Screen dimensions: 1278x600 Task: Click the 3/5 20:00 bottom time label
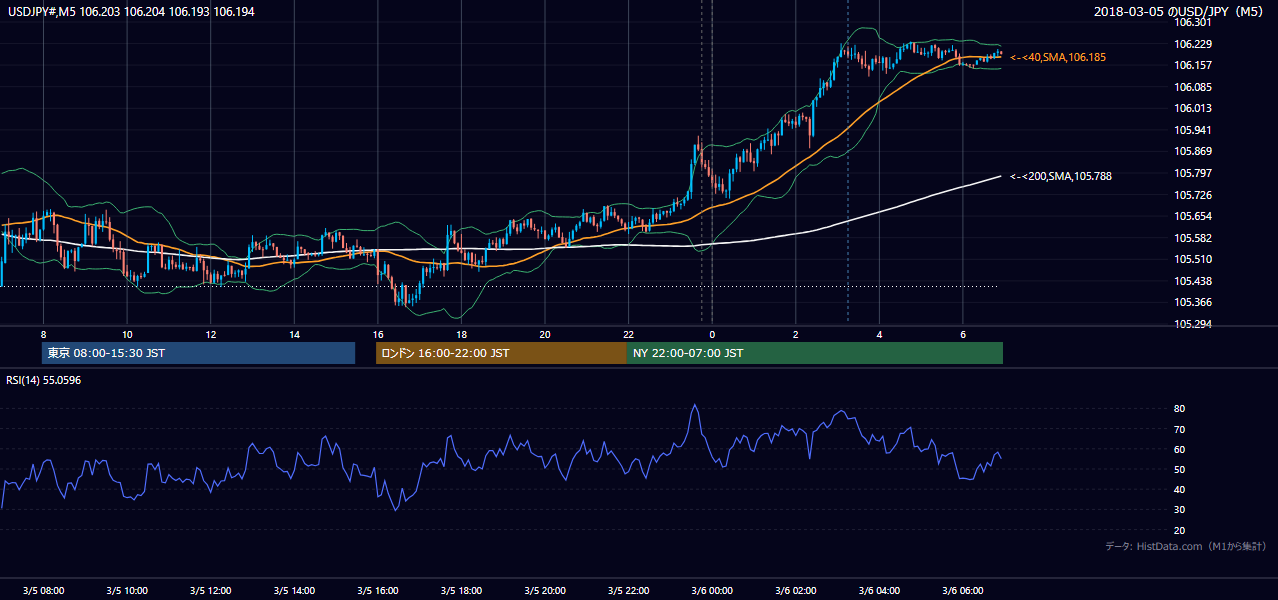[x=544, y=591]
